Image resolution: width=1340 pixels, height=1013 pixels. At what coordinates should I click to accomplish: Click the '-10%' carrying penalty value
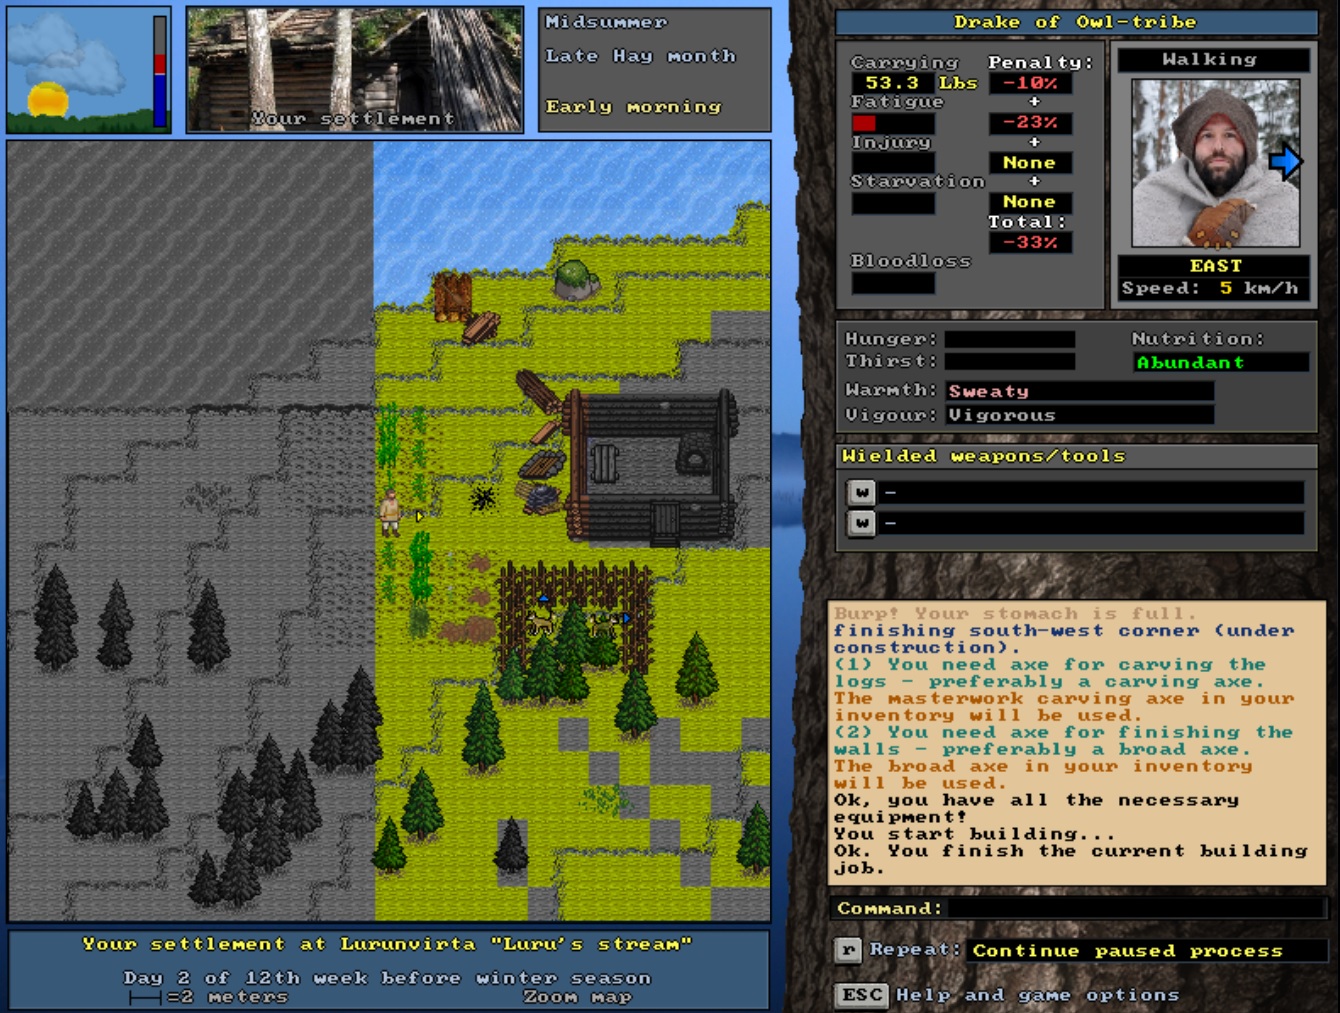pos(1030,83)
